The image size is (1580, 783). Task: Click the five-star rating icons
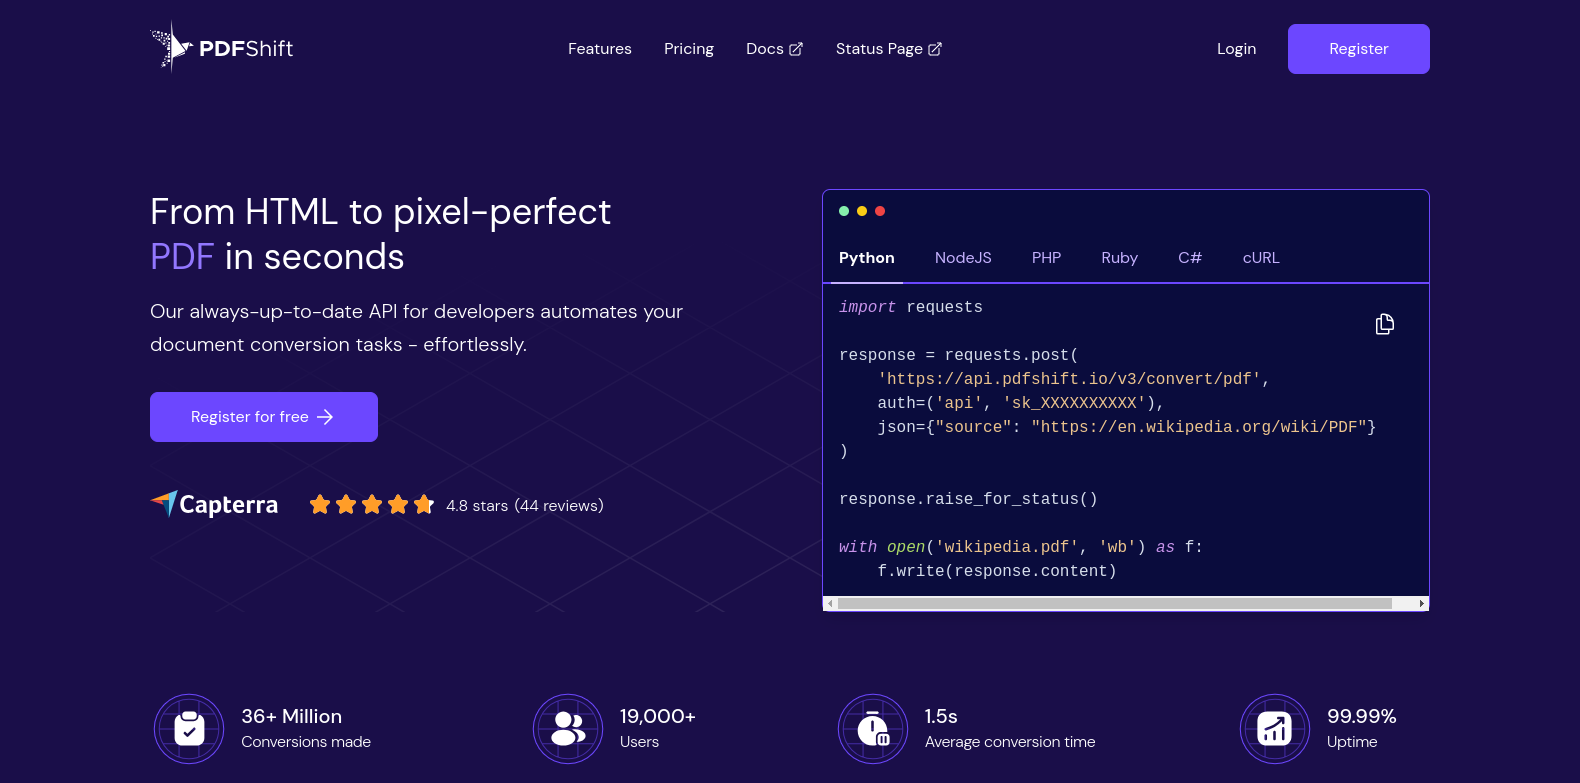tap(371, 505)
